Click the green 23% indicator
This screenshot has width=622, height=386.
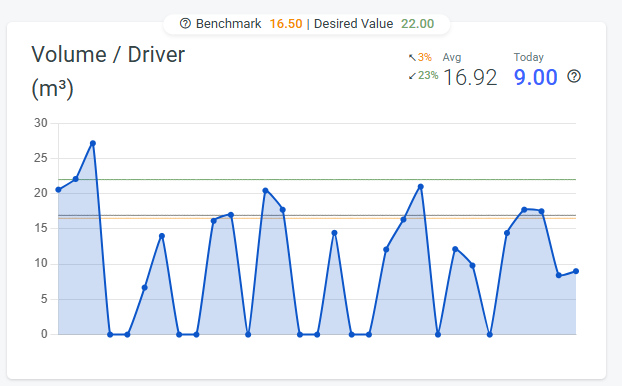[x=428, y=75]
